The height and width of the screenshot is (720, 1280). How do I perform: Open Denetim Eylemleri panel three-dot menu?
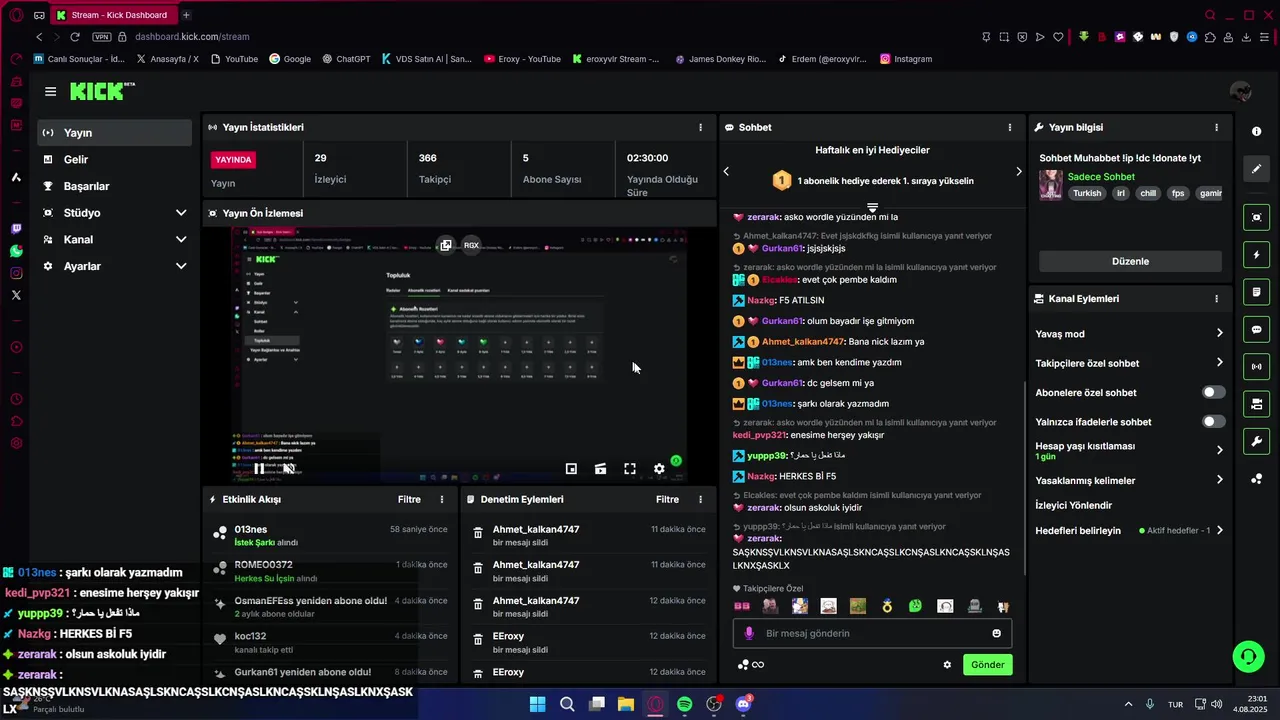[700, 499]
